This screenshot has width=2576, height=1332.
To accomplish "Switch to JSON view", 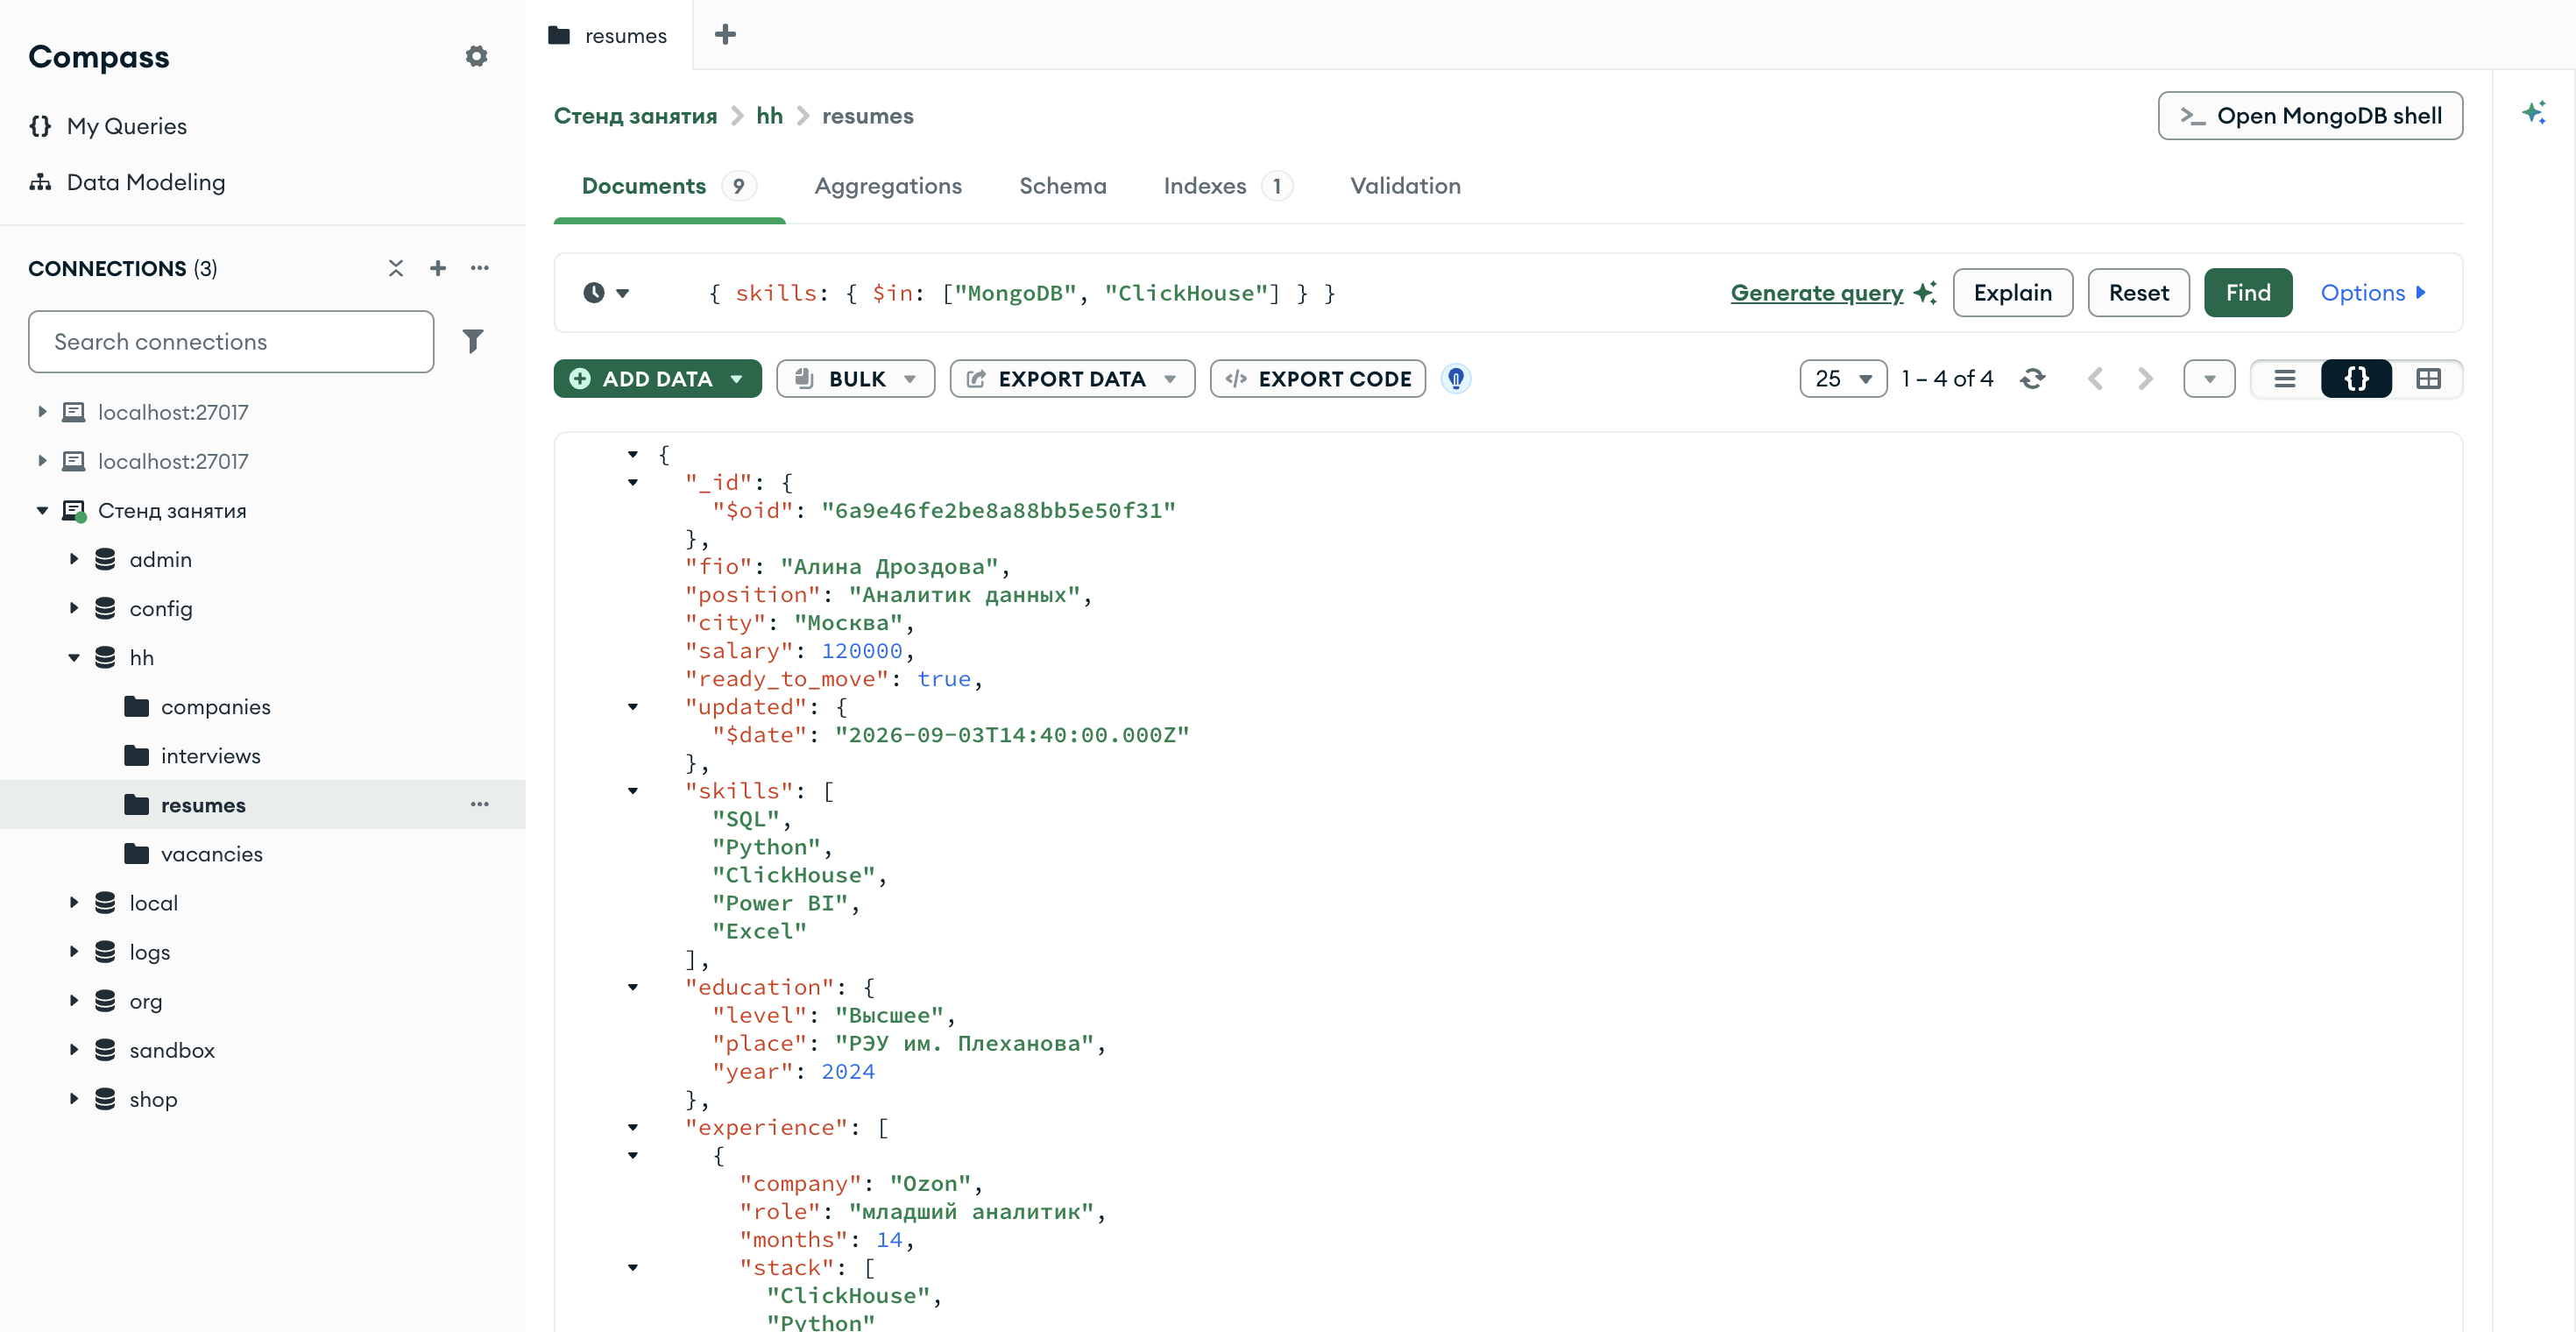I will coord(2356,379).
